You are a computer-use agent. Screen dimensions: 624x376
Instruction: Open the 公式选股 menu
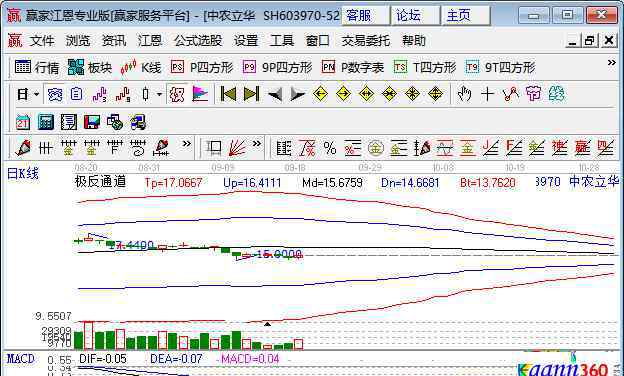pos(198,41)
